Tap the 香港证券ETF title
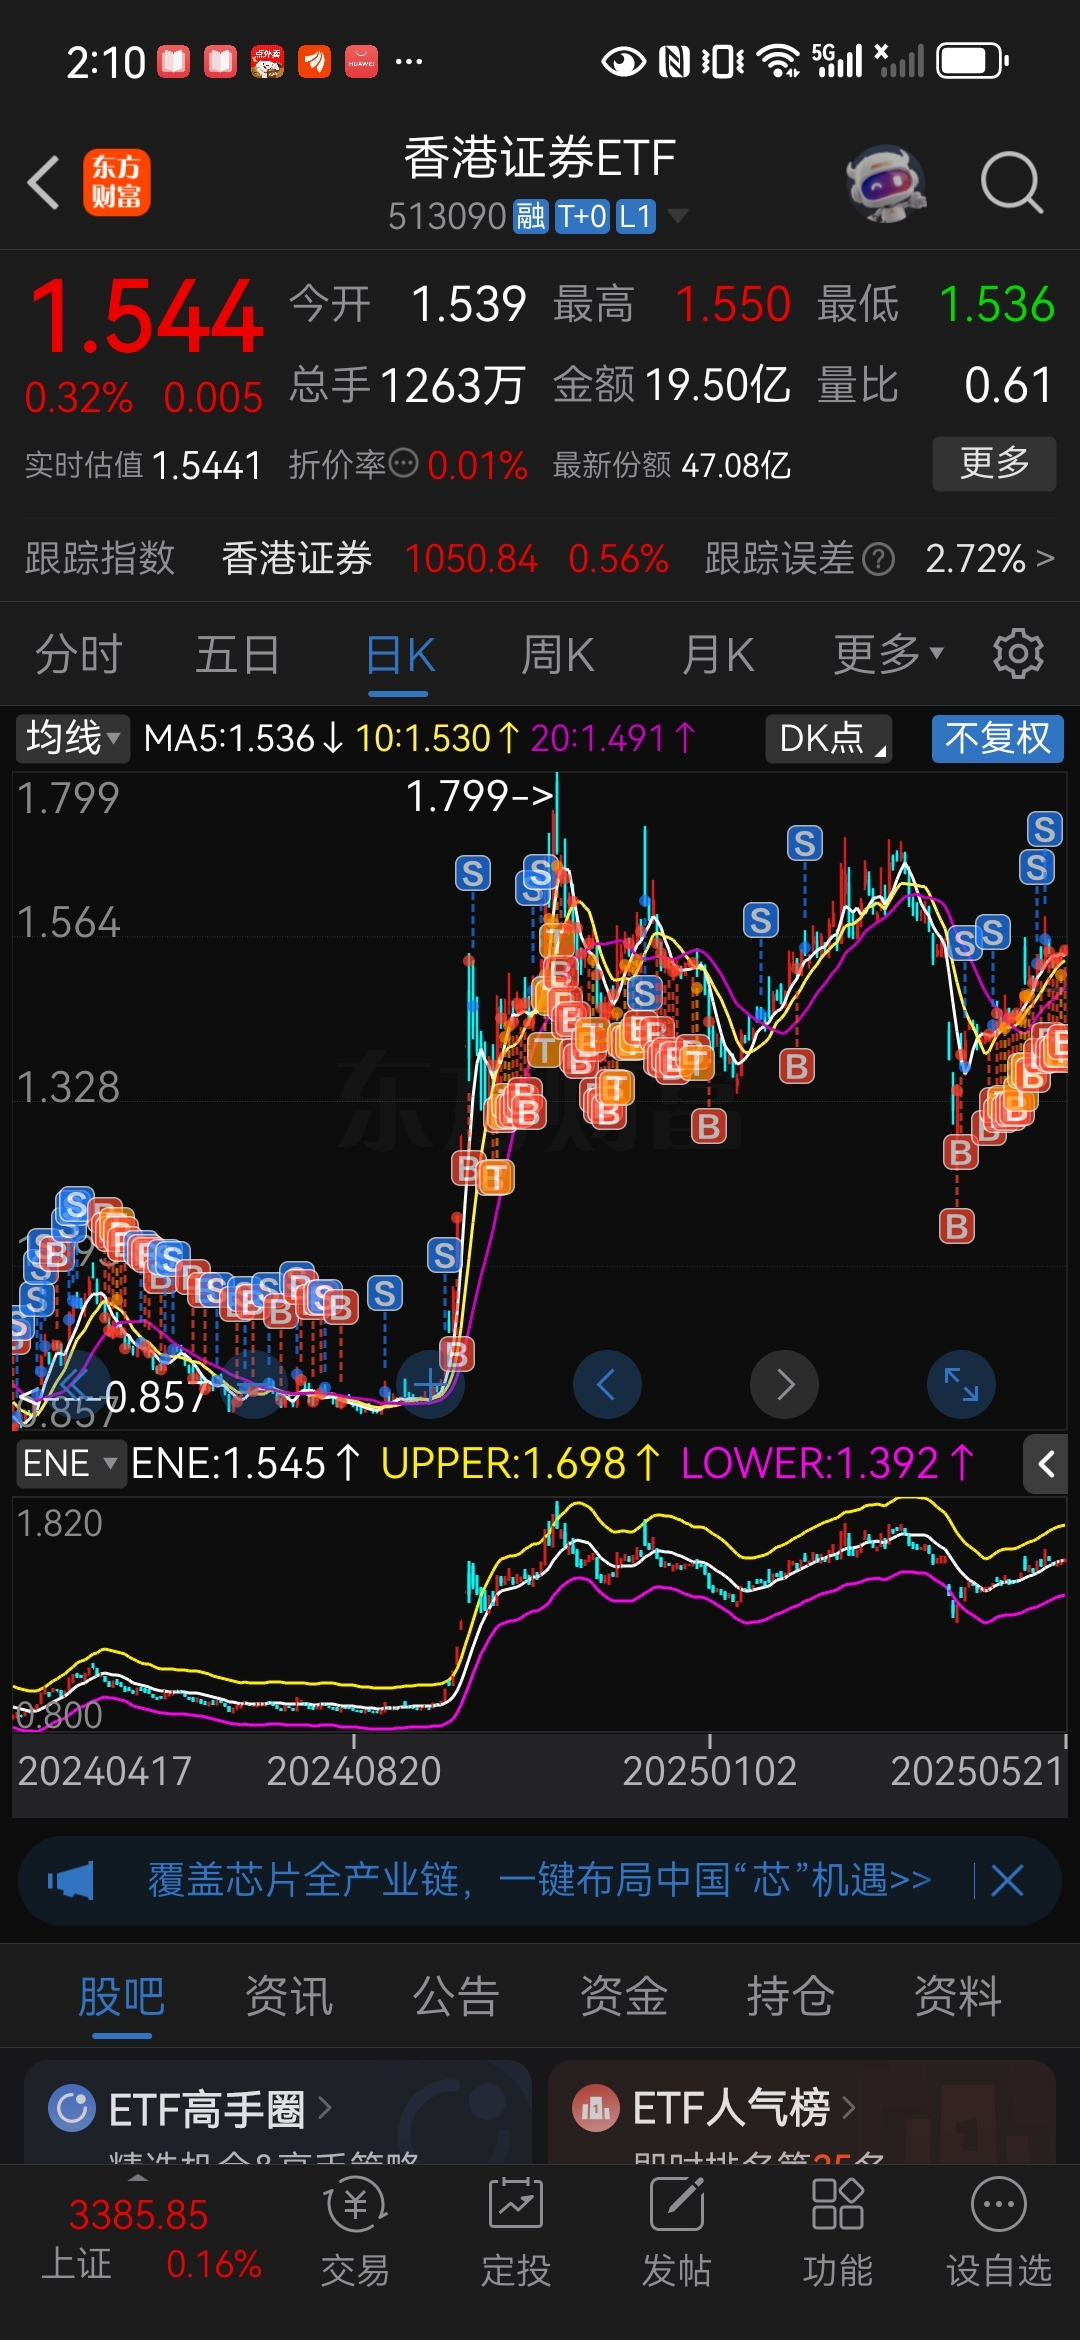Viewport: 1080px width, 2340px height. [x=540, y=158]
